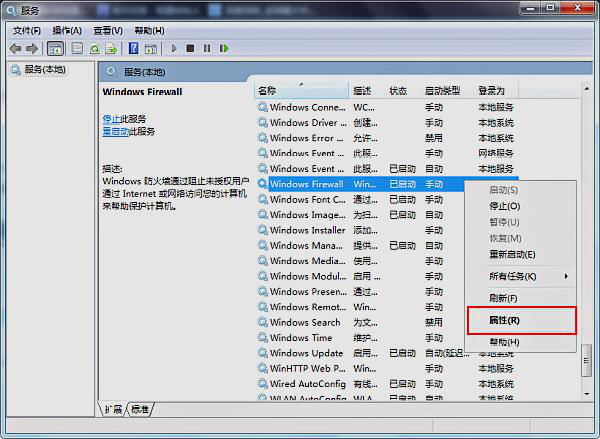This screenshot has width=600, height=439.
Task: Click the properties sheet toolbar icon
Action: pos(77,49)
